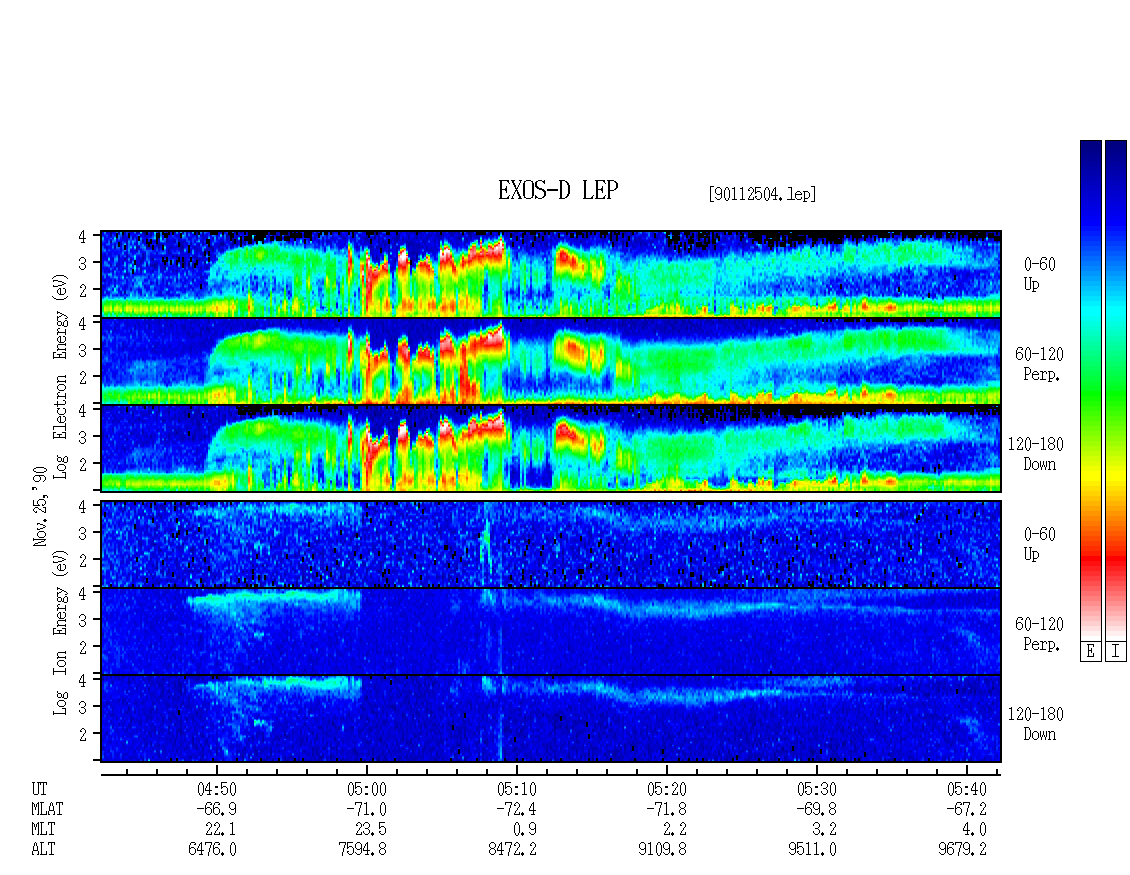The width and height of the screenshot is (1130, 875).
Task: Click the [90112504.lep] file name
Action: pyautogui.click(x=762, y=193)
